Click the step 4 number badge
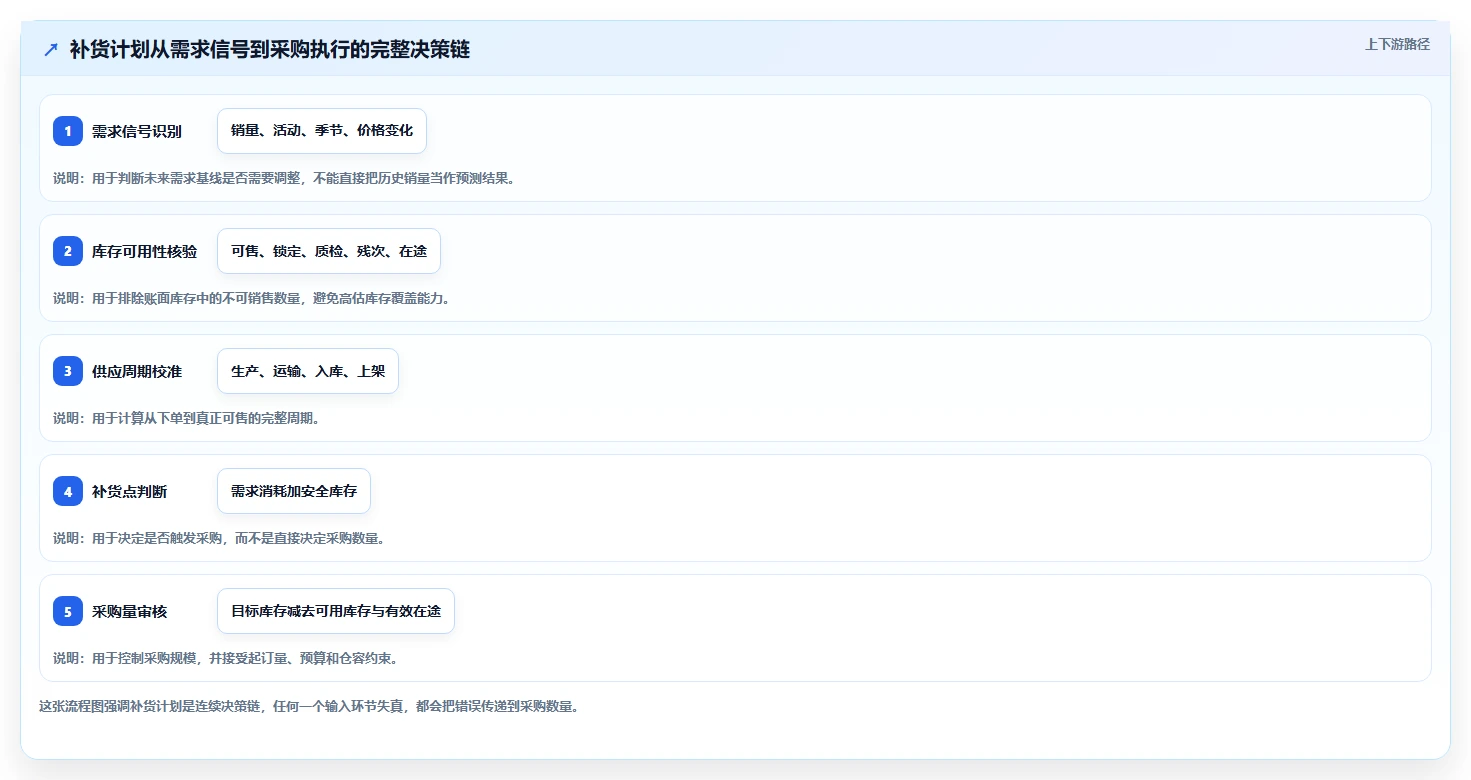Viewport: 1471px width, 780px height. tap(68, 491)
